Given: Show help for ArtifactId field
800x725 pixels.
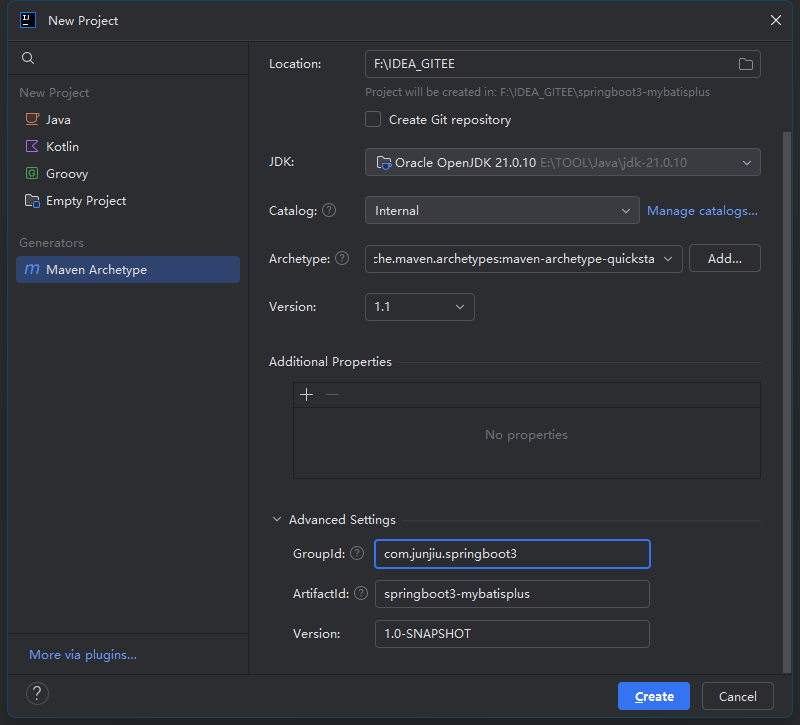Looking at the screenshot, I should tap(361, 593).
